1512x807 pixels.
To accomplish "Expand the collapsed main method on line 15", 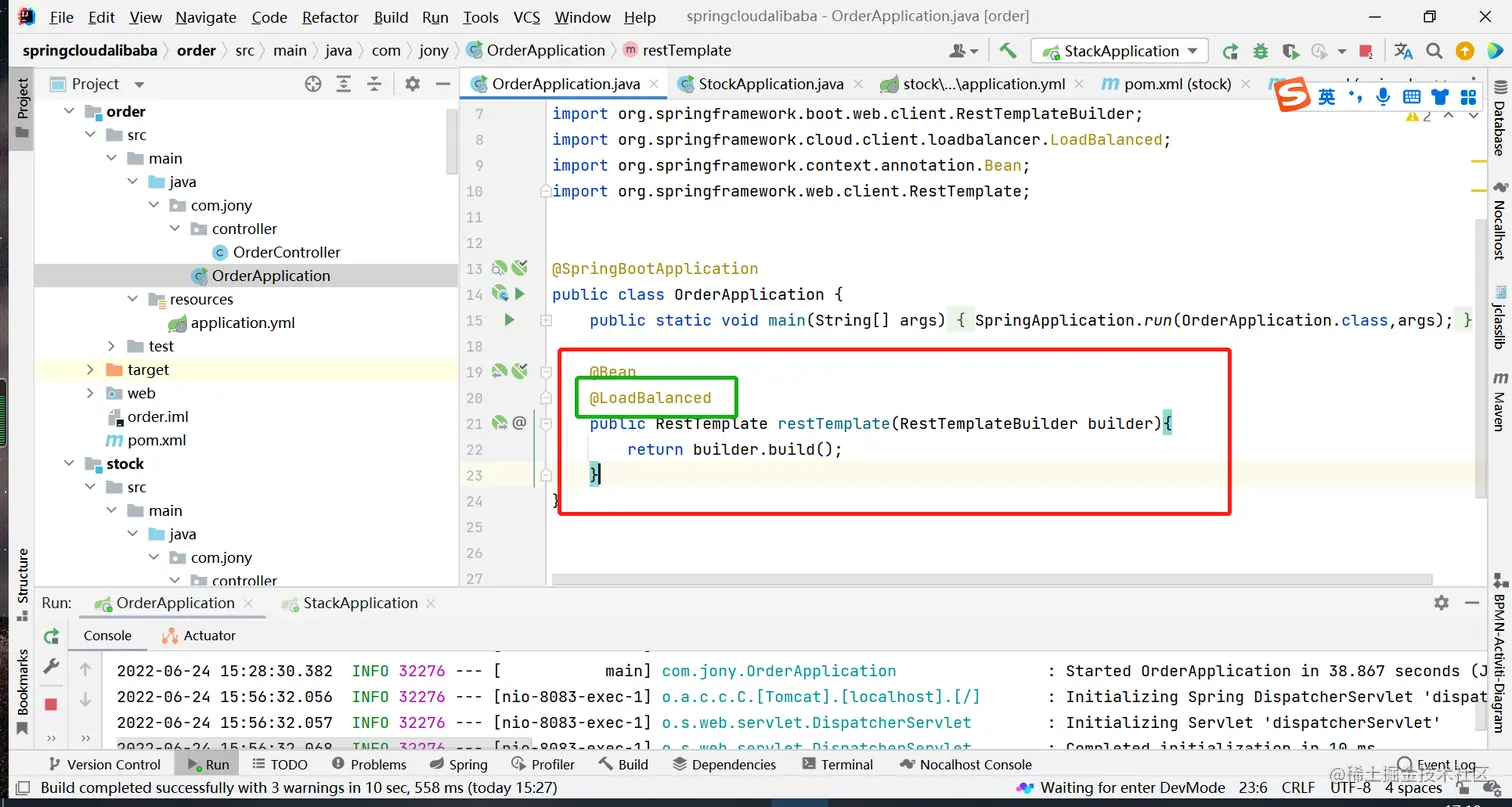I will pyautogui.click(x=546, y=321).
